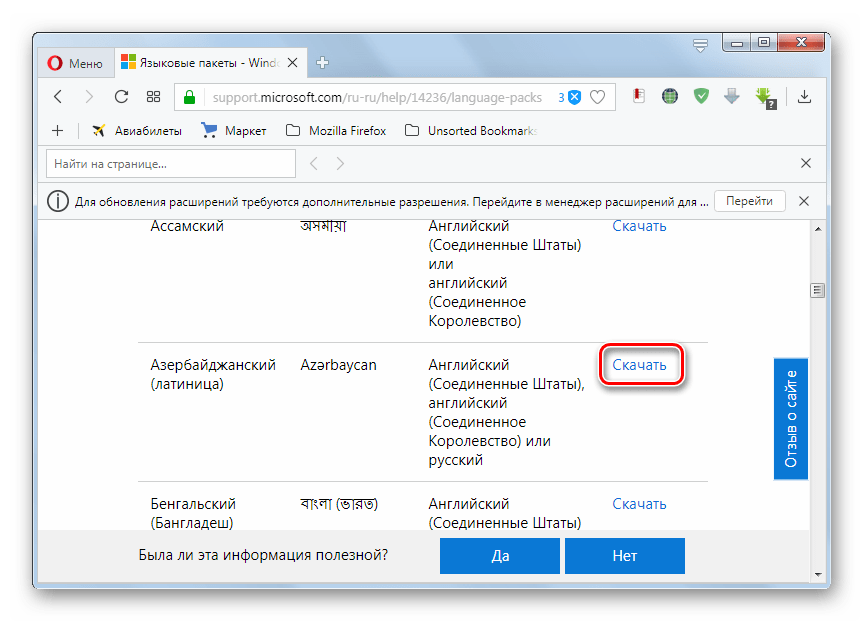Screen dimensions: 864x622
Task: Open the Mozilla Firefox bookmarks folder
Action: coord(336,130)
